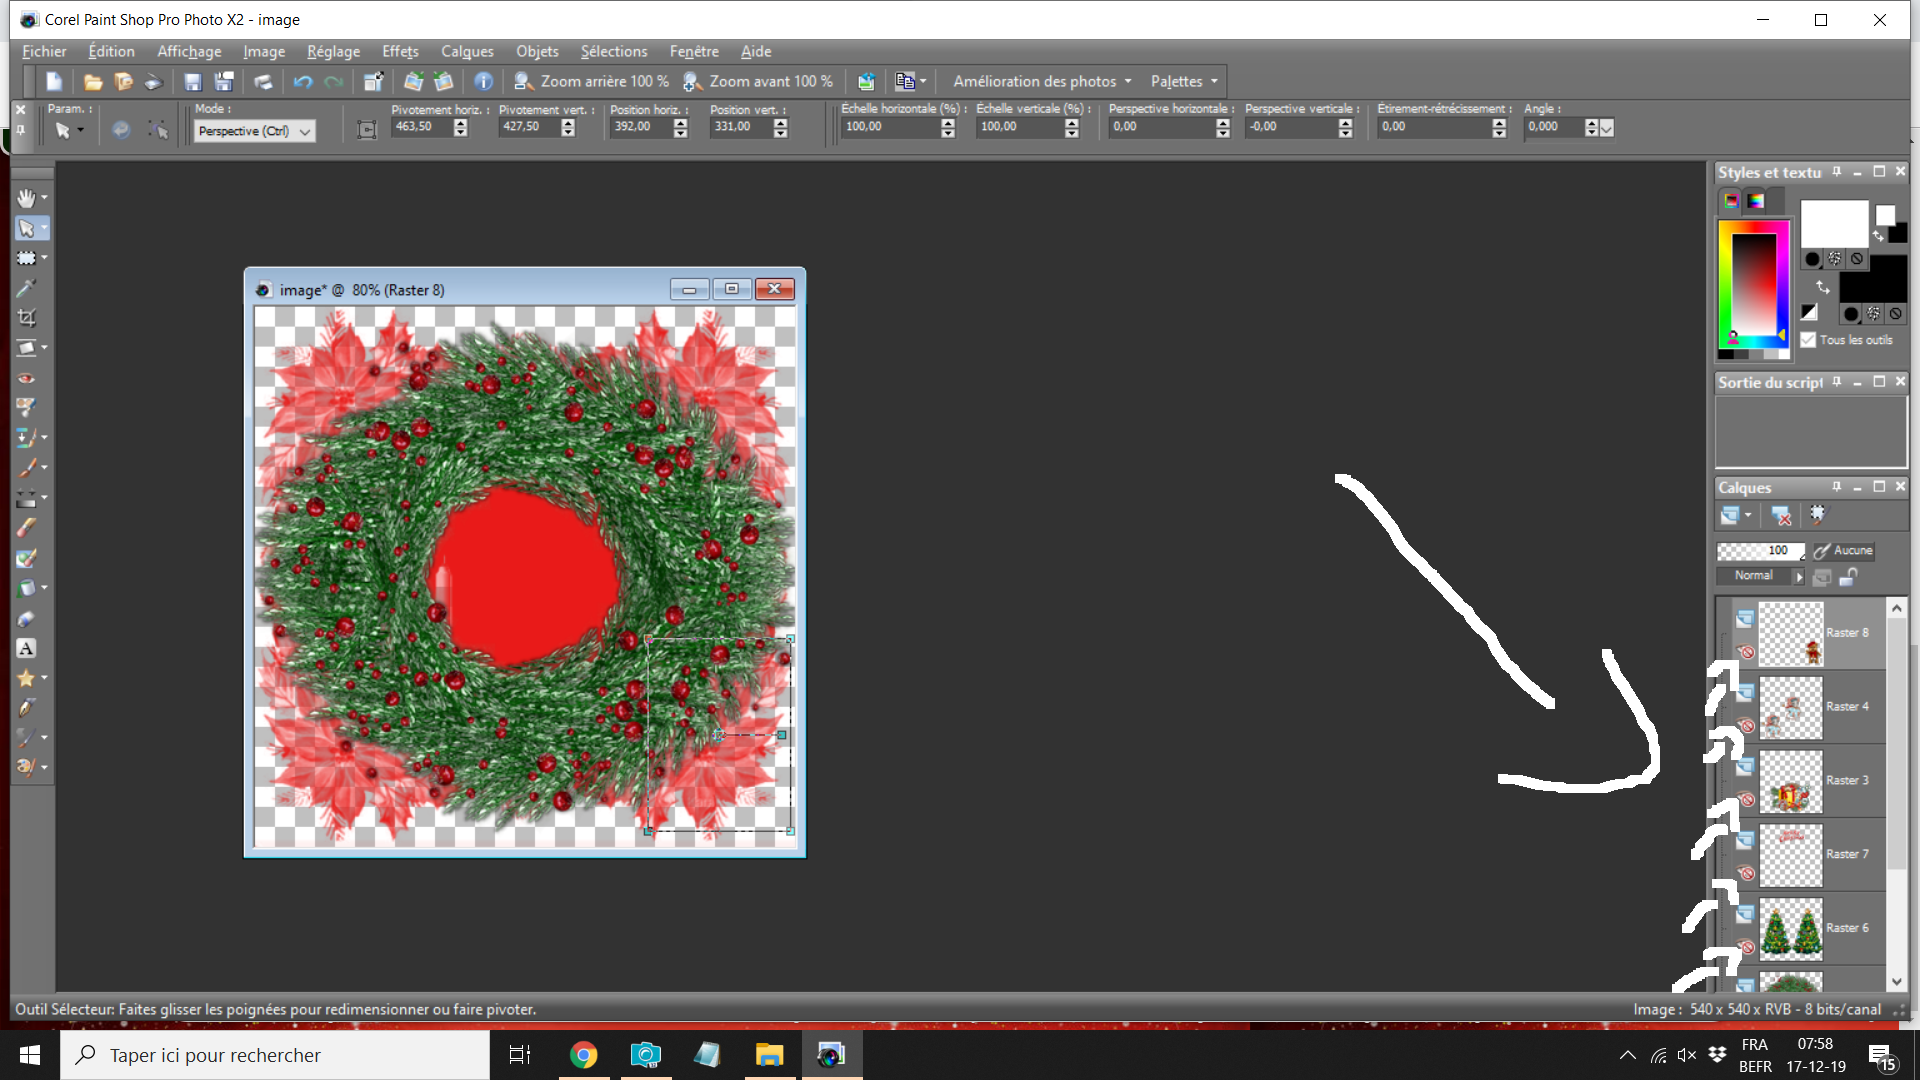Select the Text tool
Screen dimensions: 1920x1080
26,648
